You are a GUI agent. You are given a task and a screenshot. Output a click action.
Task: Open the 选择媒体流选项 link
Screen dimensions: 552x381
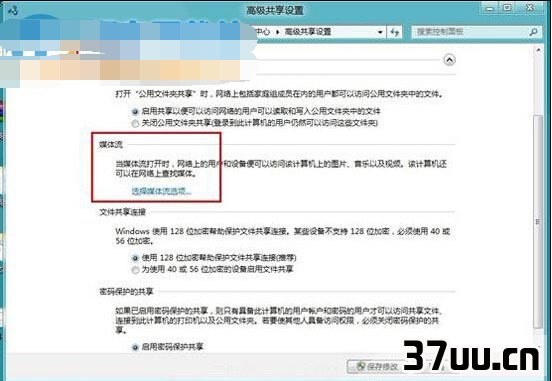162,191
